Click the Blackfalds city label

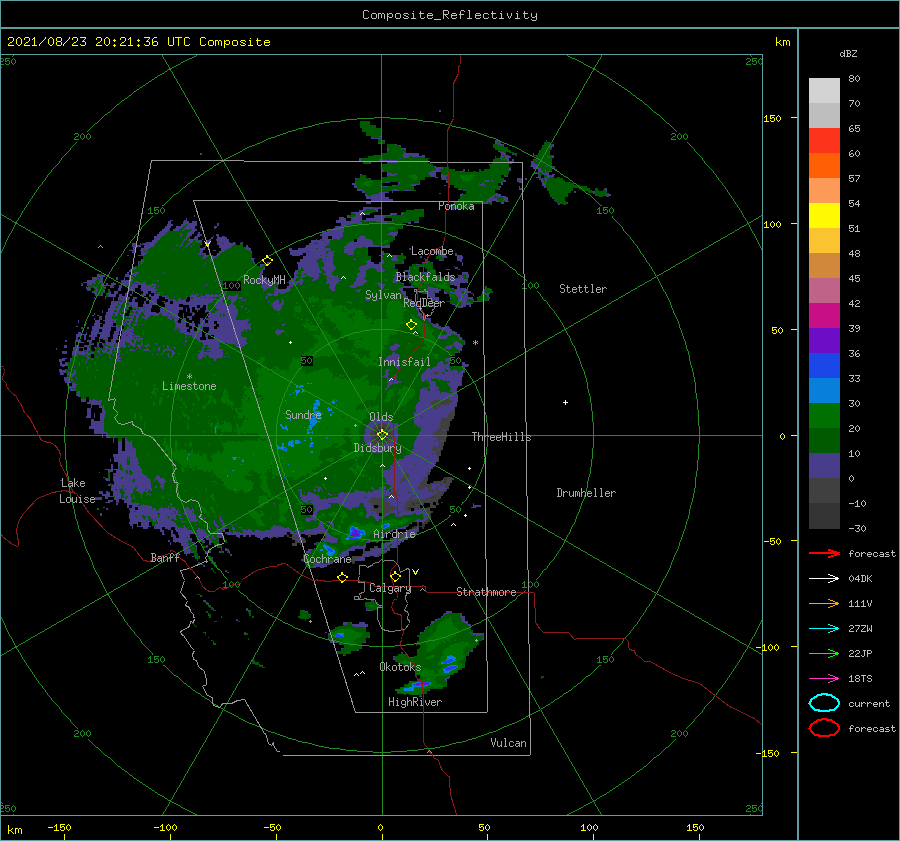[x=425, y=277]
